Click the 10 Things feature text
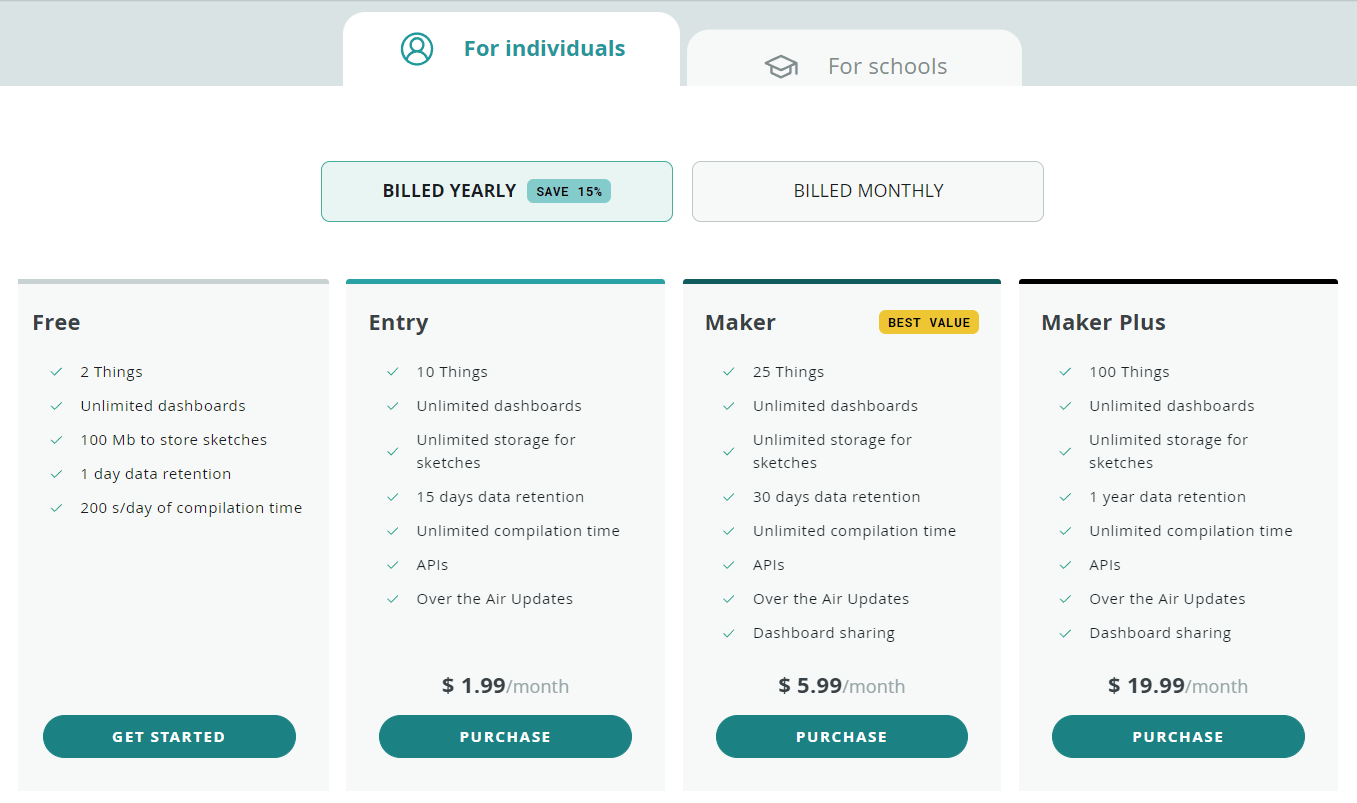This screenshot has width=1357, height=803. coord(452,372)
